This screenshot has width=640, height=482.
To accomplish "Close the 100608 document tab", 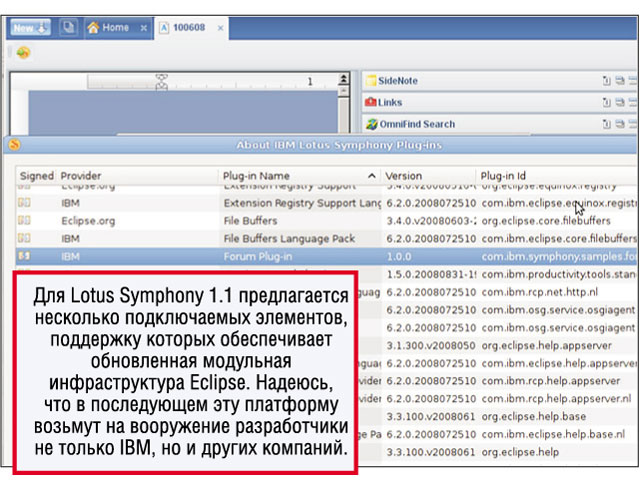I will pyautogui.click(x=220, y=28).
